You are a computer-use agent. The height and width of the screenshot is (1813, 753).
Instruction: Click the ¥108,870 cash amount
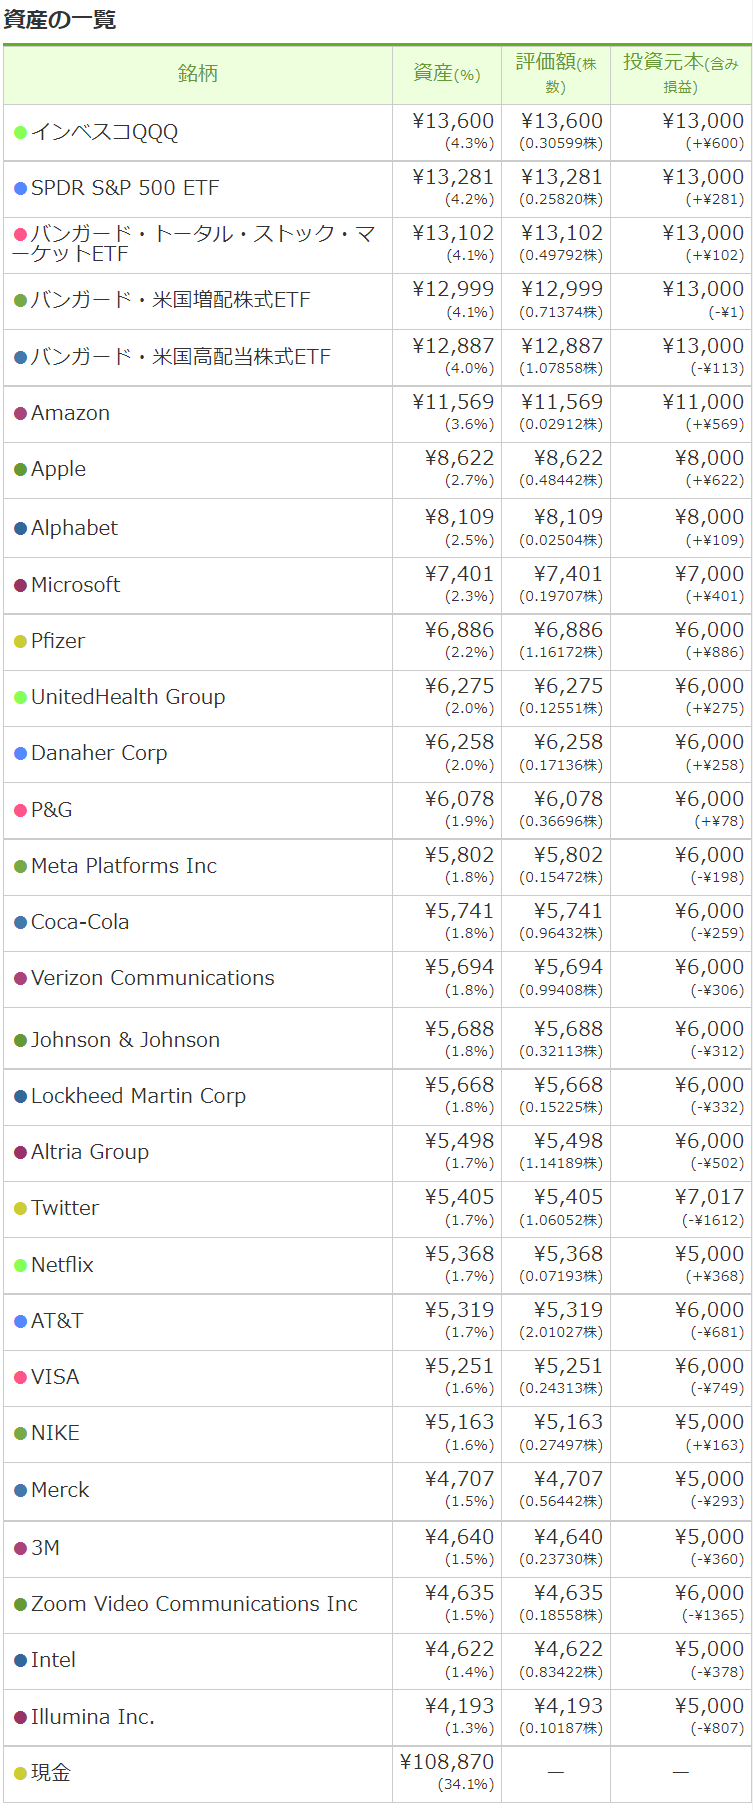pyautogui.click(x=447, y=1762)
